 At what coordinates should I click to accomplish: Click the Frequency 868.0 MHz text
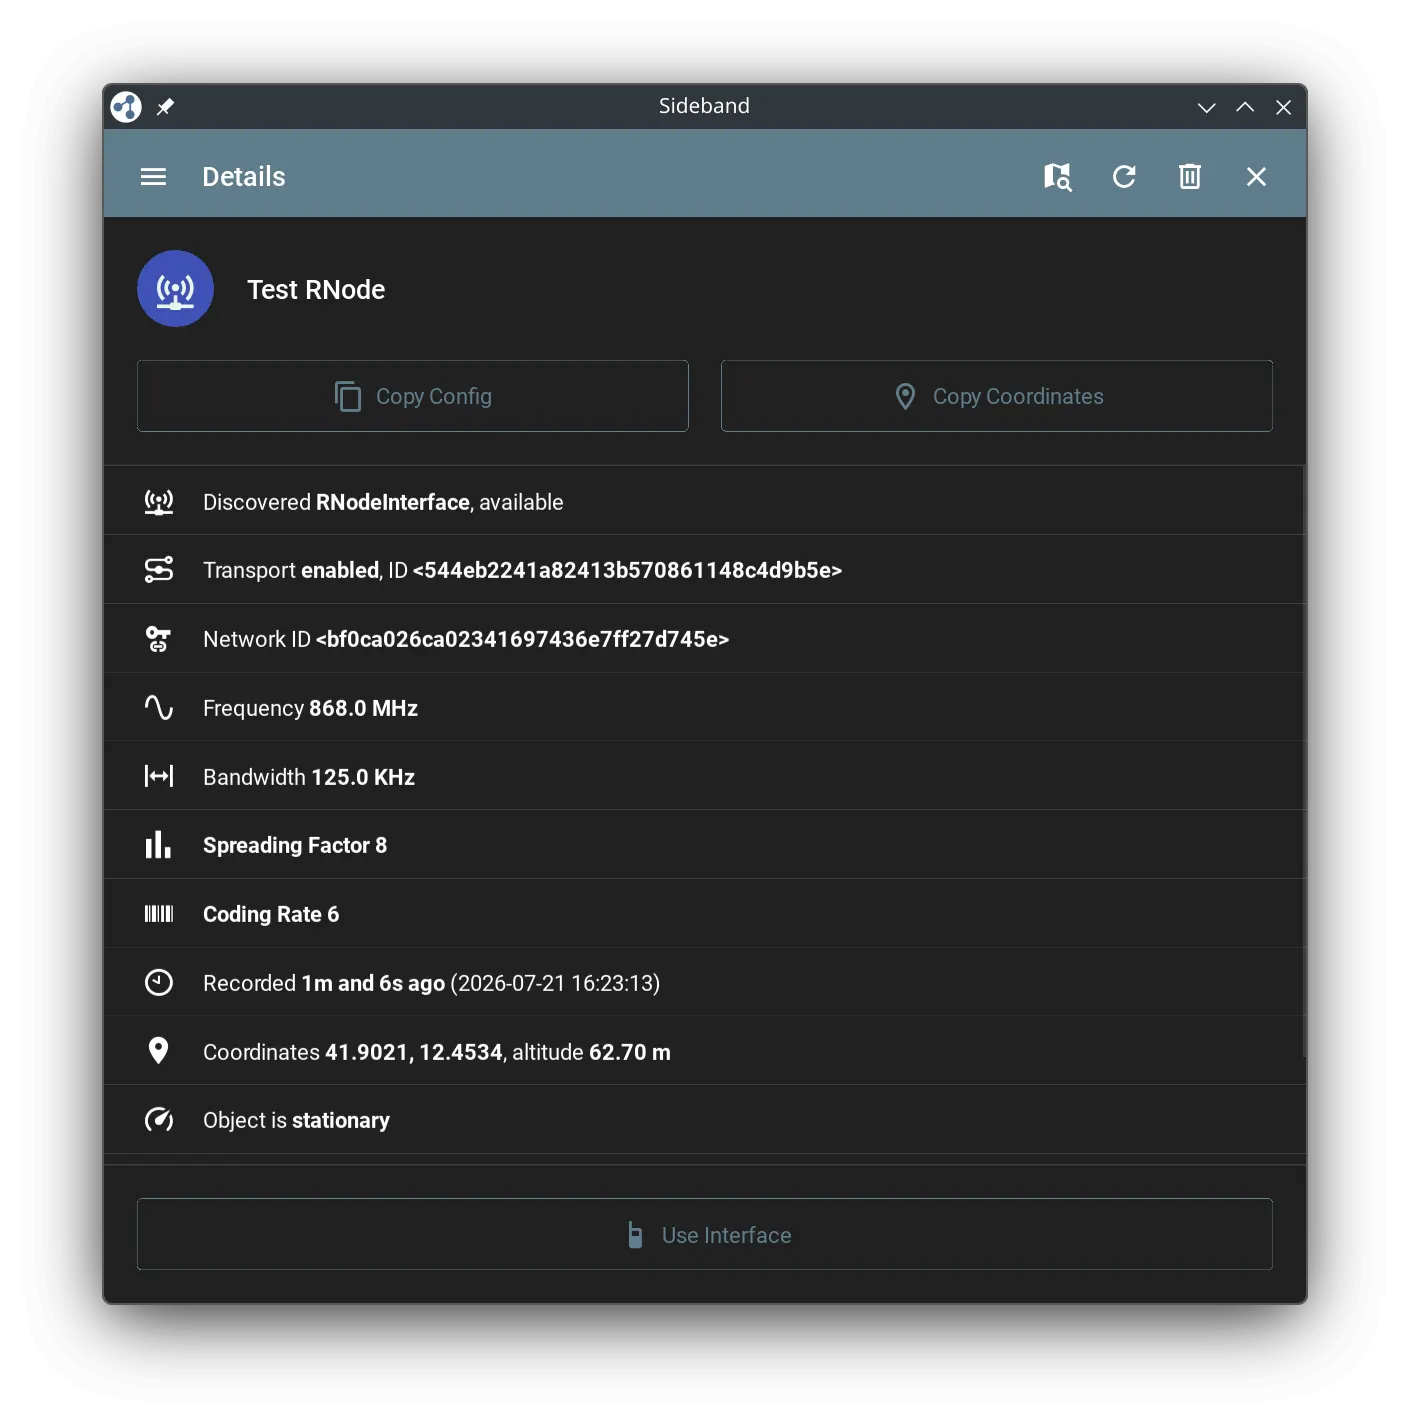(310, 708)
